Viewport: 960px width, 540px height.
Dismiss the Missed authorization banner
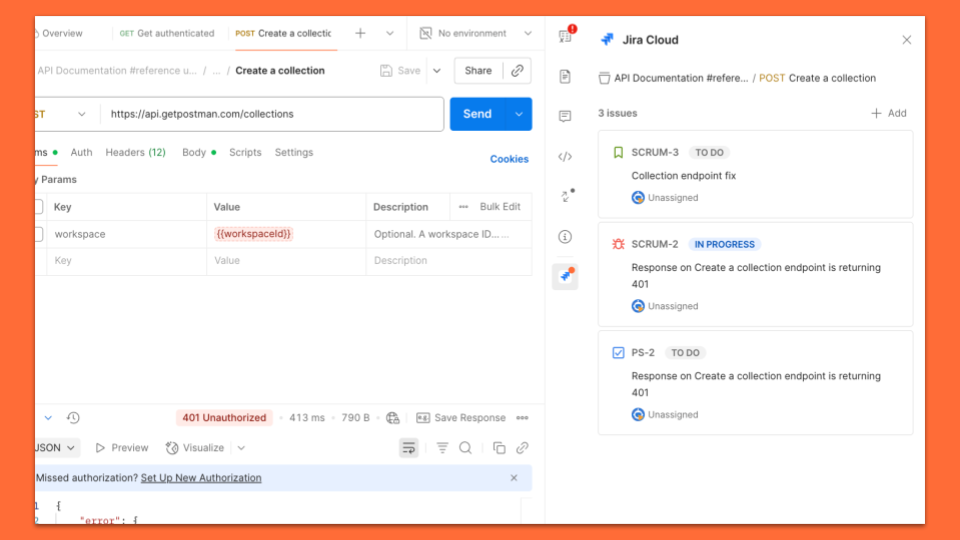click(514, 478)
